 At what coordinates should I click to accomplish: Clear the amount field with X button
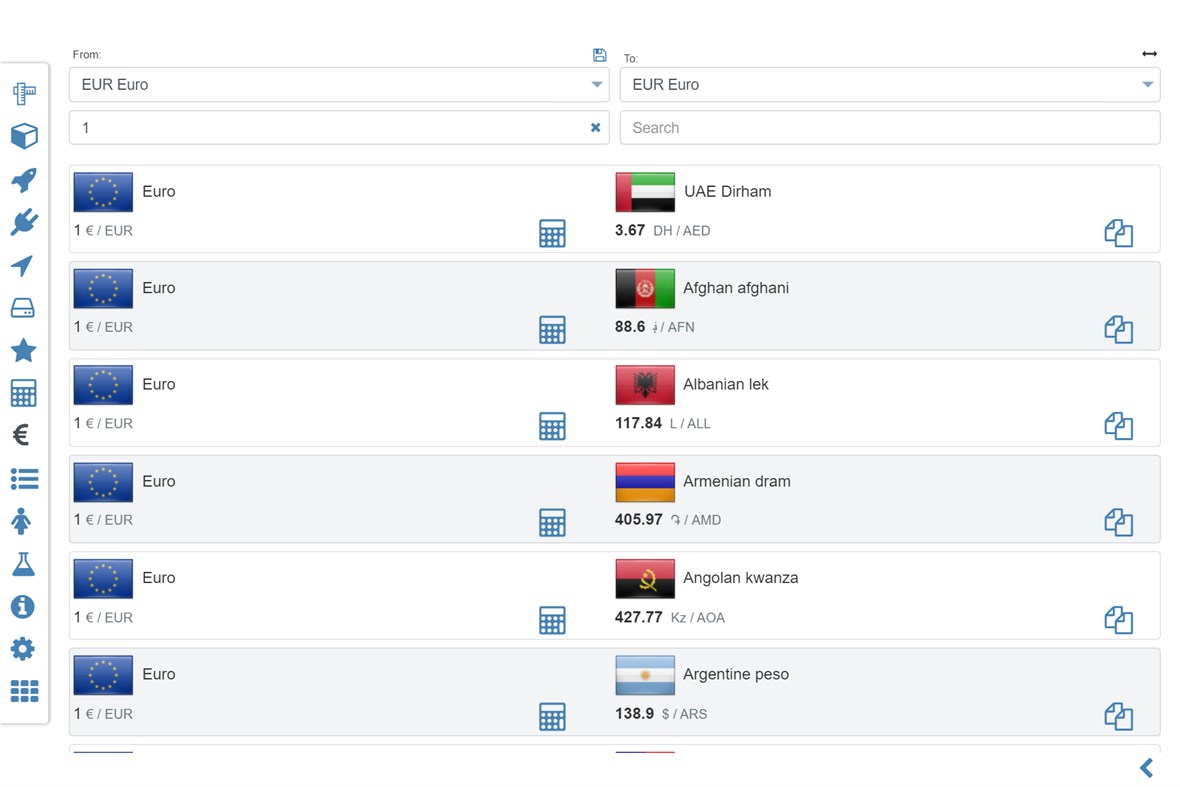coord(595,128)
